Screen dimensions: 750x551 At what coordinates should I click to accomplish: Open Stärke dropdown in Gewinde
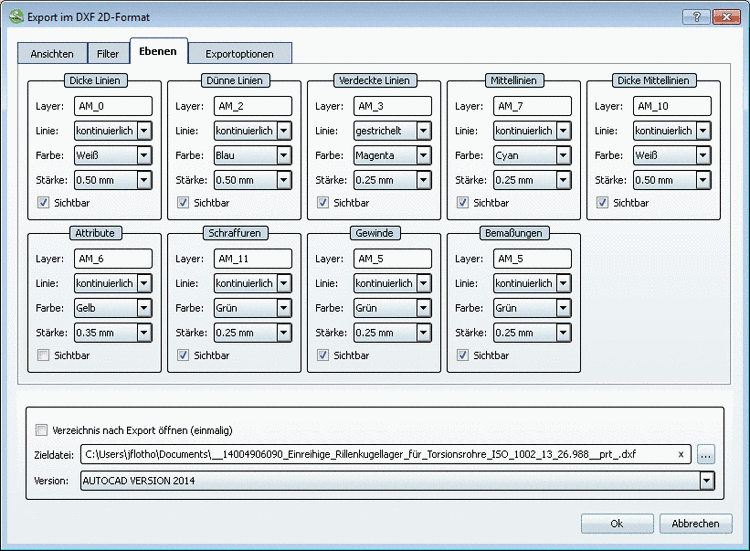point(393,333)
